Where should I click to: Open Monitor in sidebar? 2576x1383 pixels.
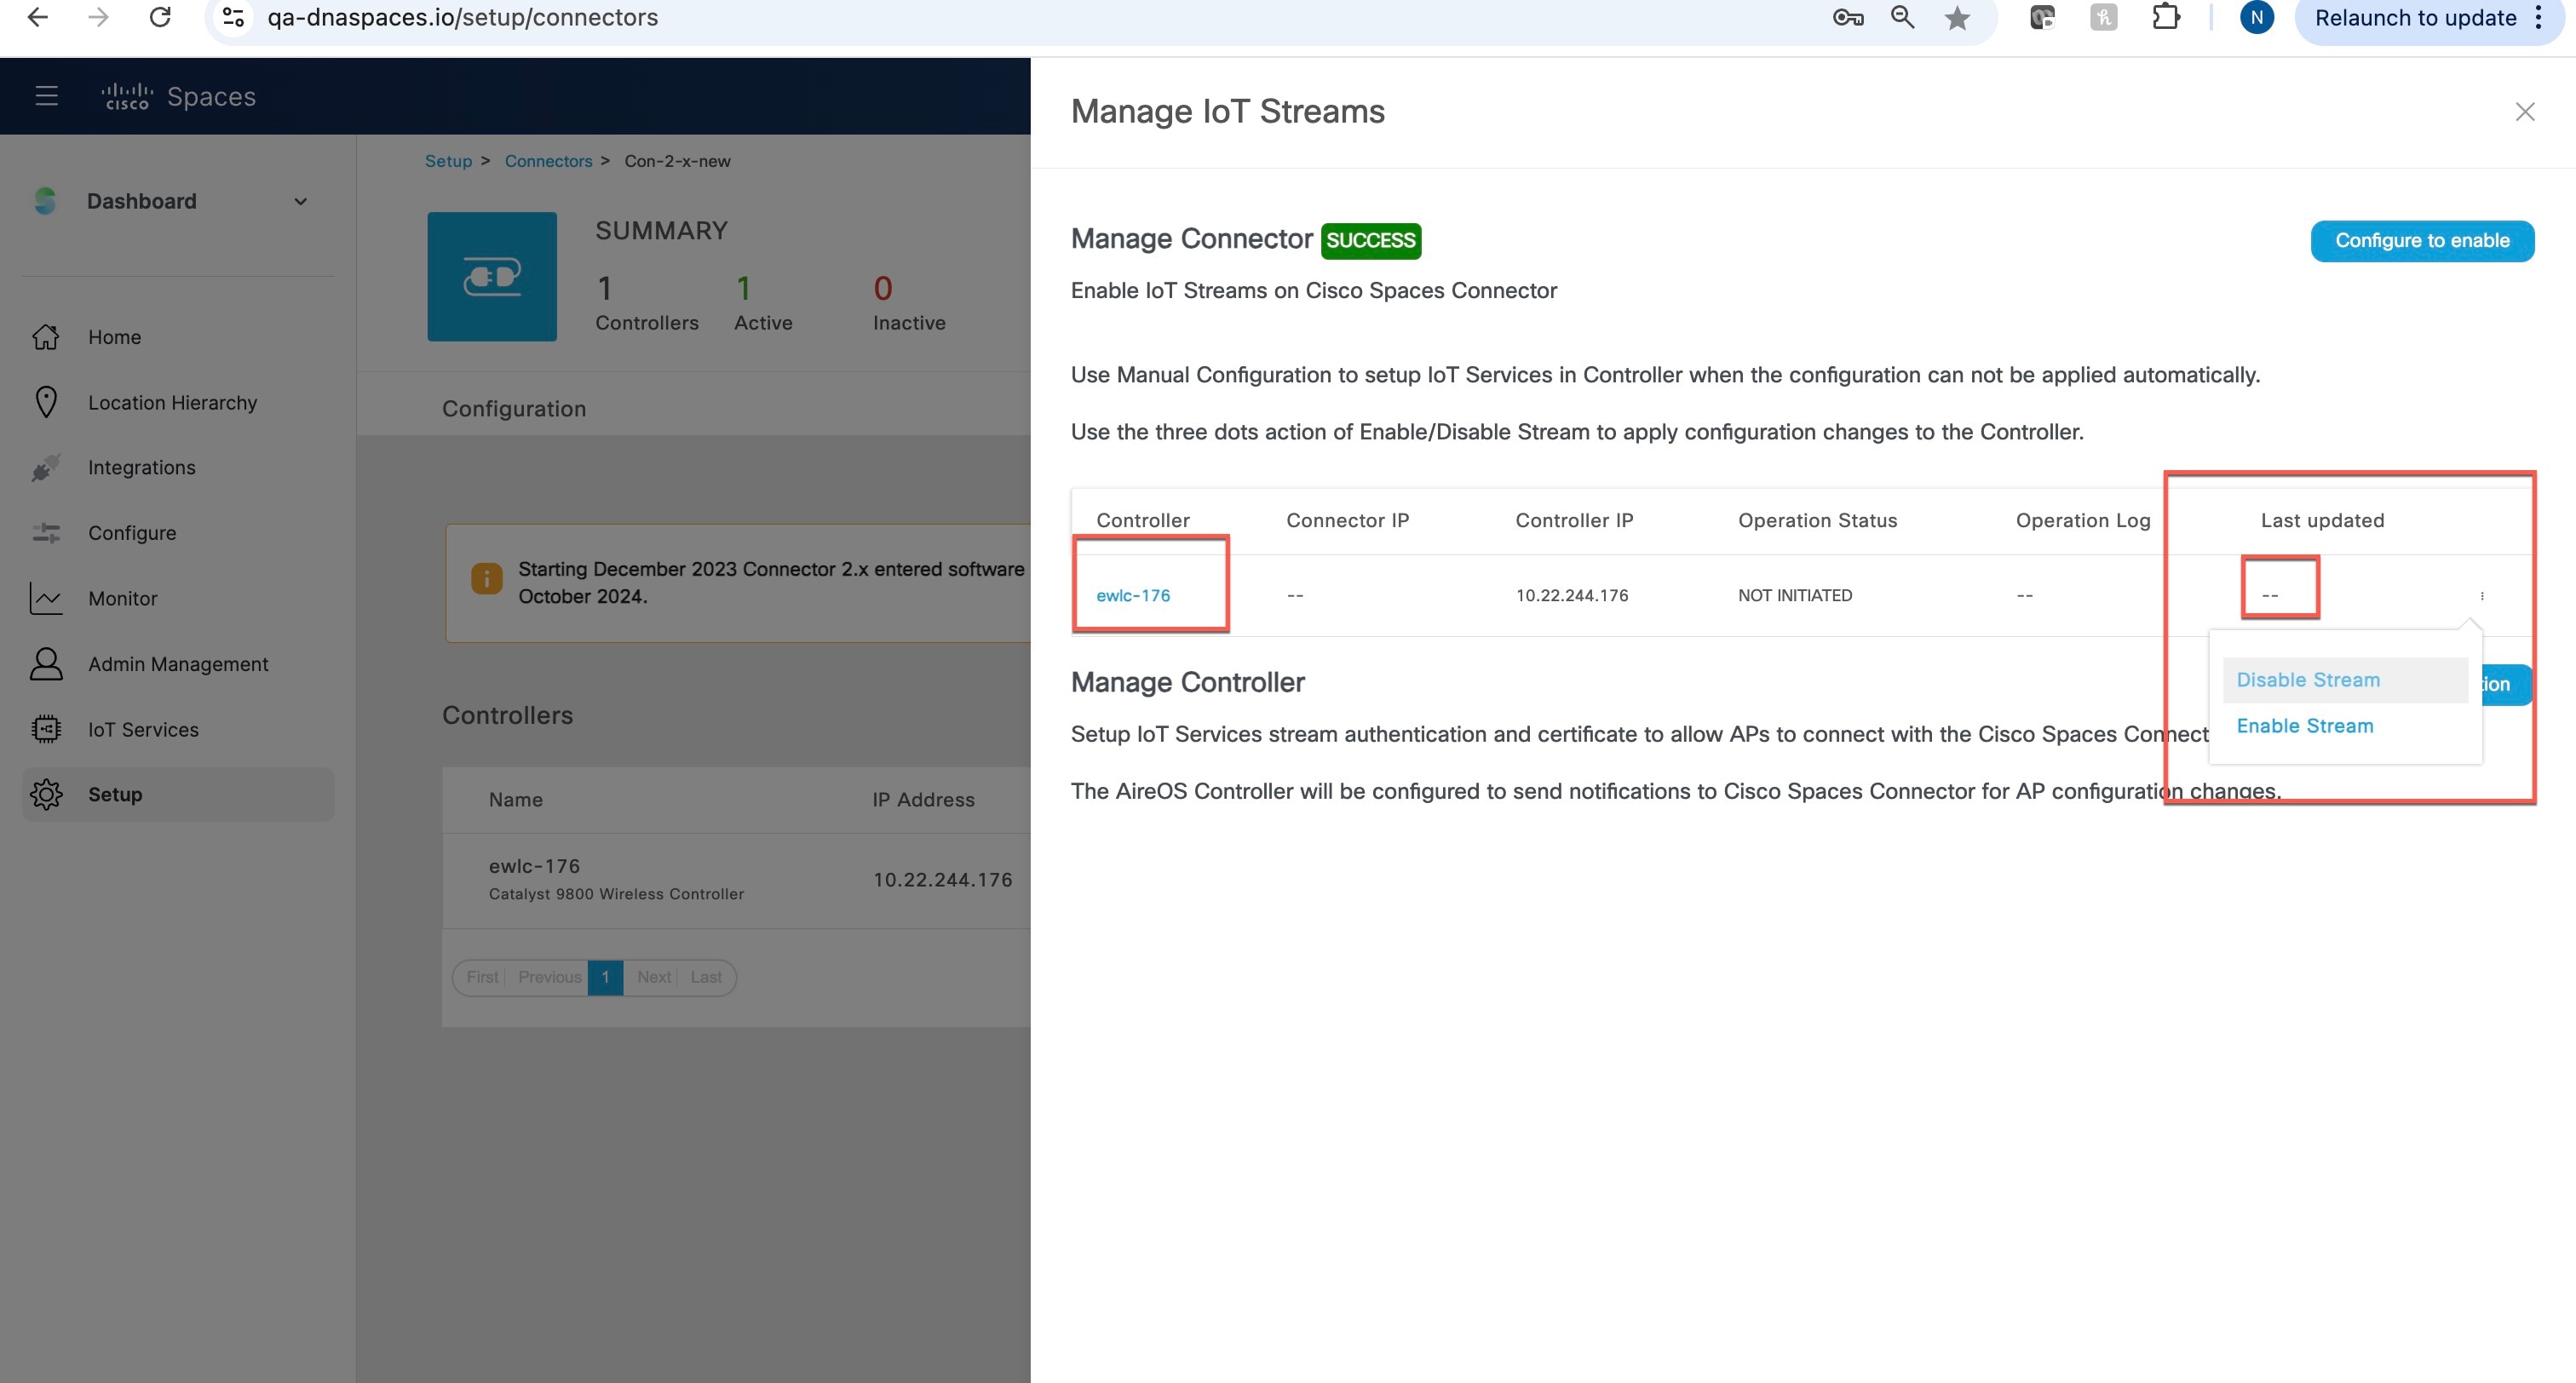122,598
